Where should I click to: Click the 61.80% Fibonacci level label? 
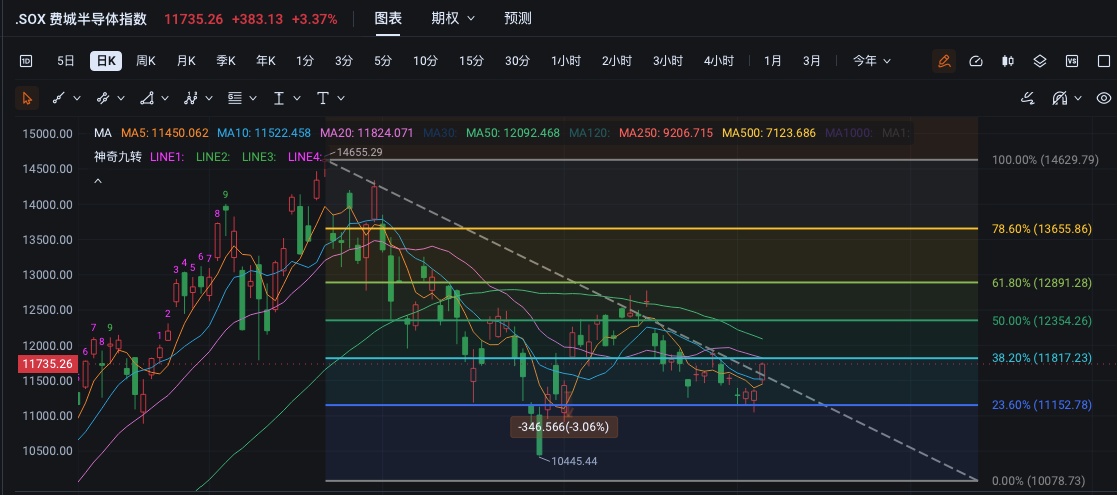(1041, 283)
